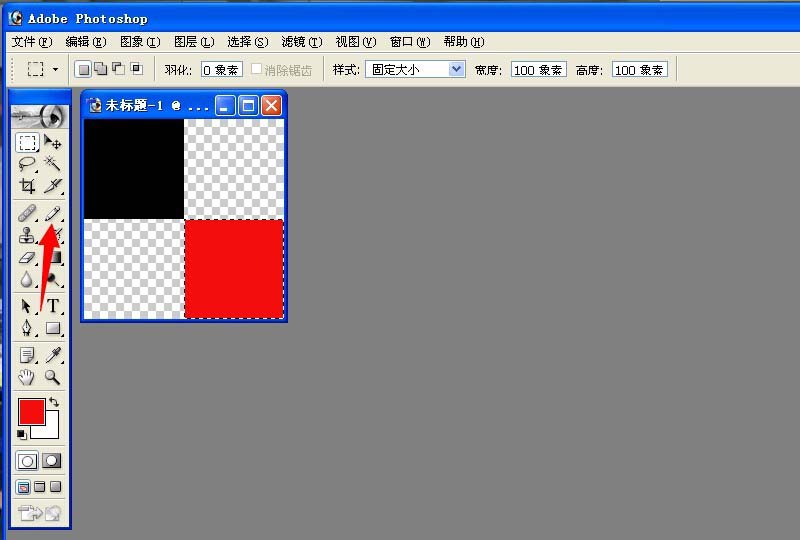Toggle the anti-alias checkbox
The height and width of the screenshot is (540, 800).
[257, 69]
